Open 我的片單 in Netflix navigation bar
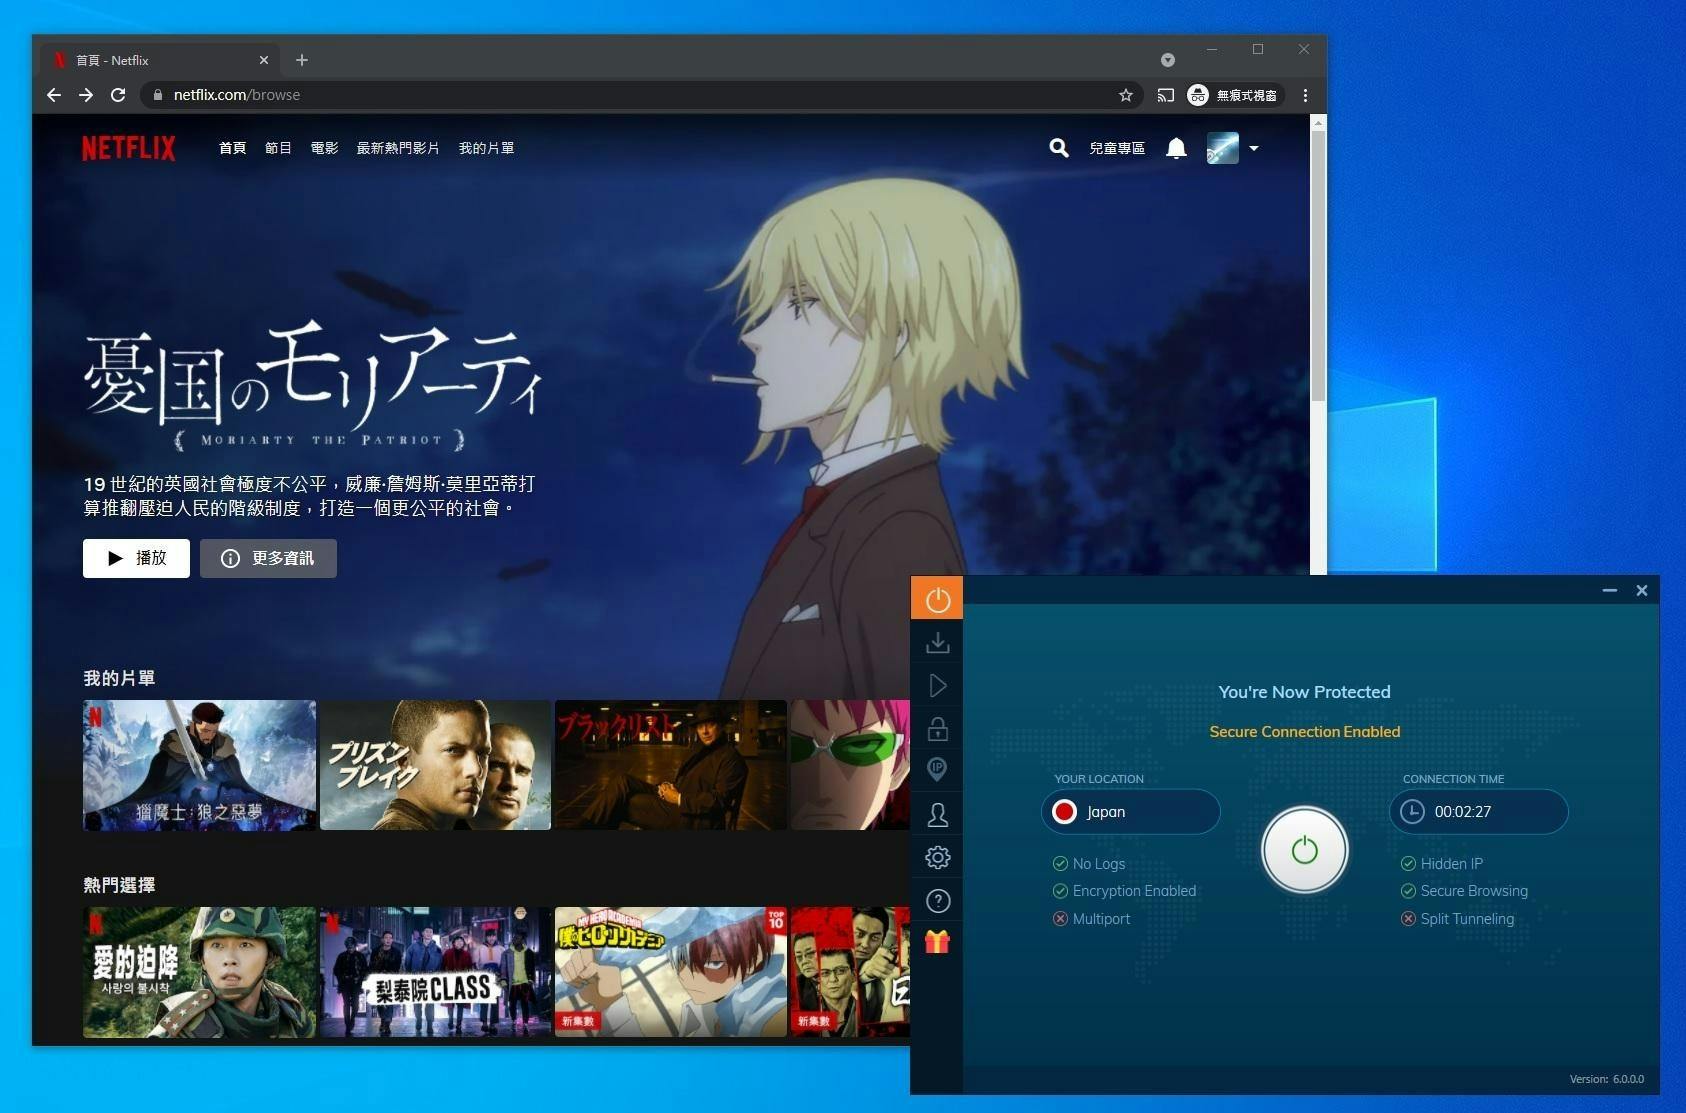The width and height of the screenshot is (1686, 1113). click(486, 148)
